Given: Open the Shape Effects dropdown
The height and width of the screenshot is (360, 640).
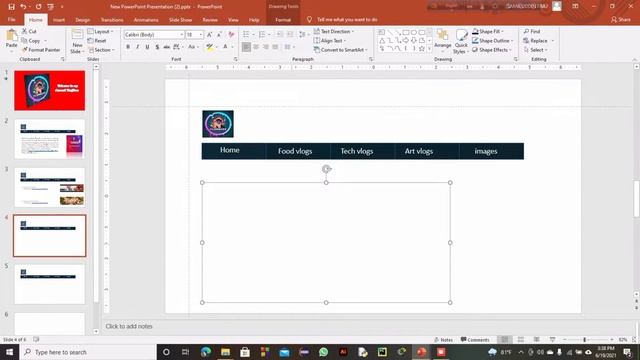Looking at the screenshot, I should click(492, 50).
